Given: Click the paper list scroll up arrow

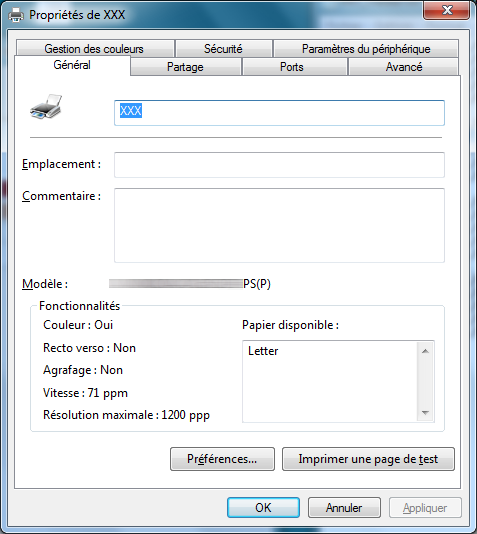Looking at the screenshot, I should (425, 351).
